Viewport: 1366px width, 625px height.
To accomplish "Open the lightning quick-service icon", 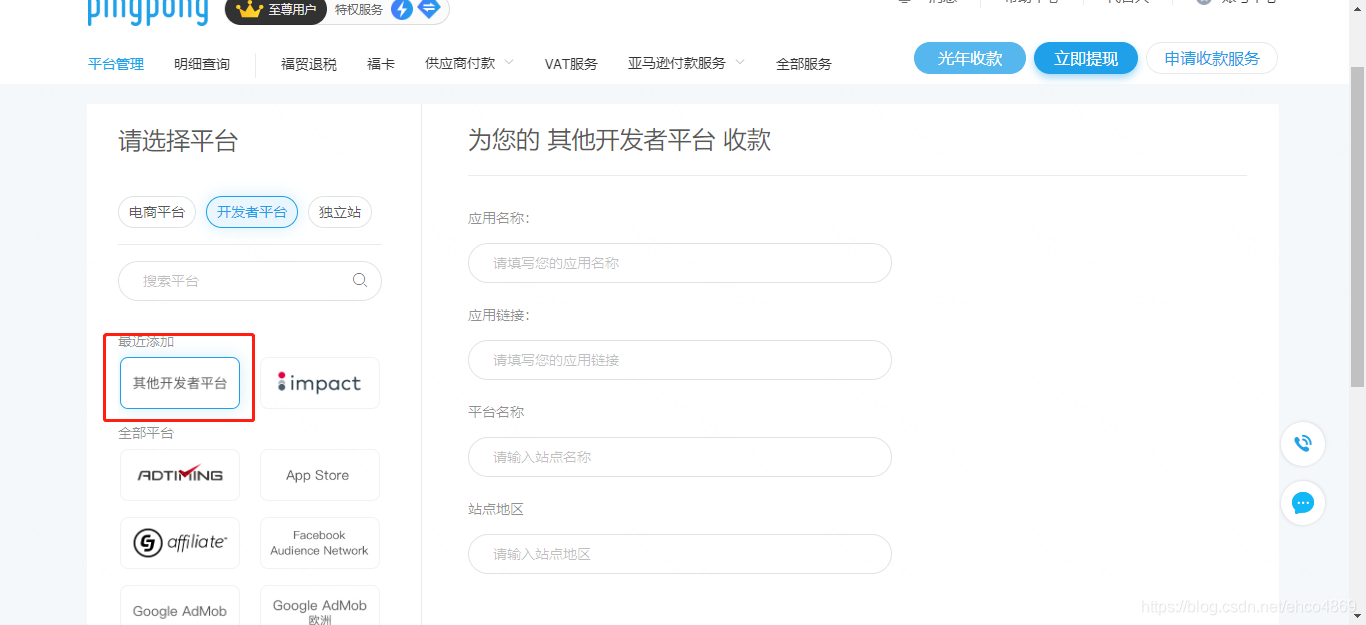I will pyautogui.click(x=401, y=10).
